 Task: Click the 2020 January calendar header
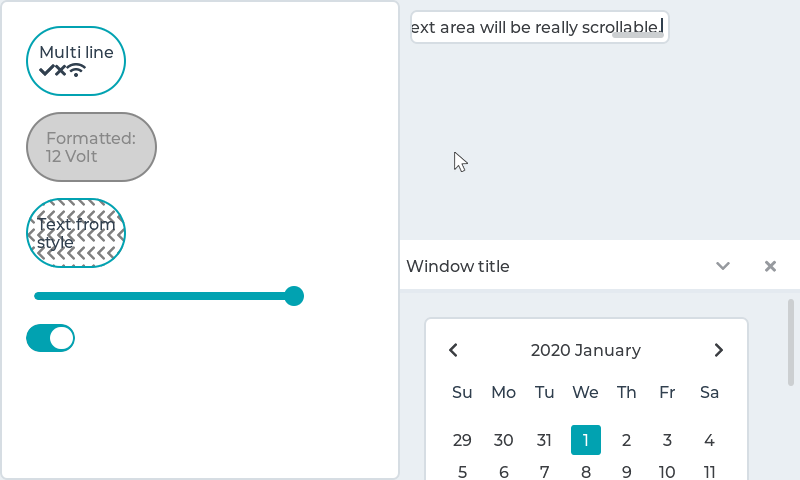click(586, 350)
